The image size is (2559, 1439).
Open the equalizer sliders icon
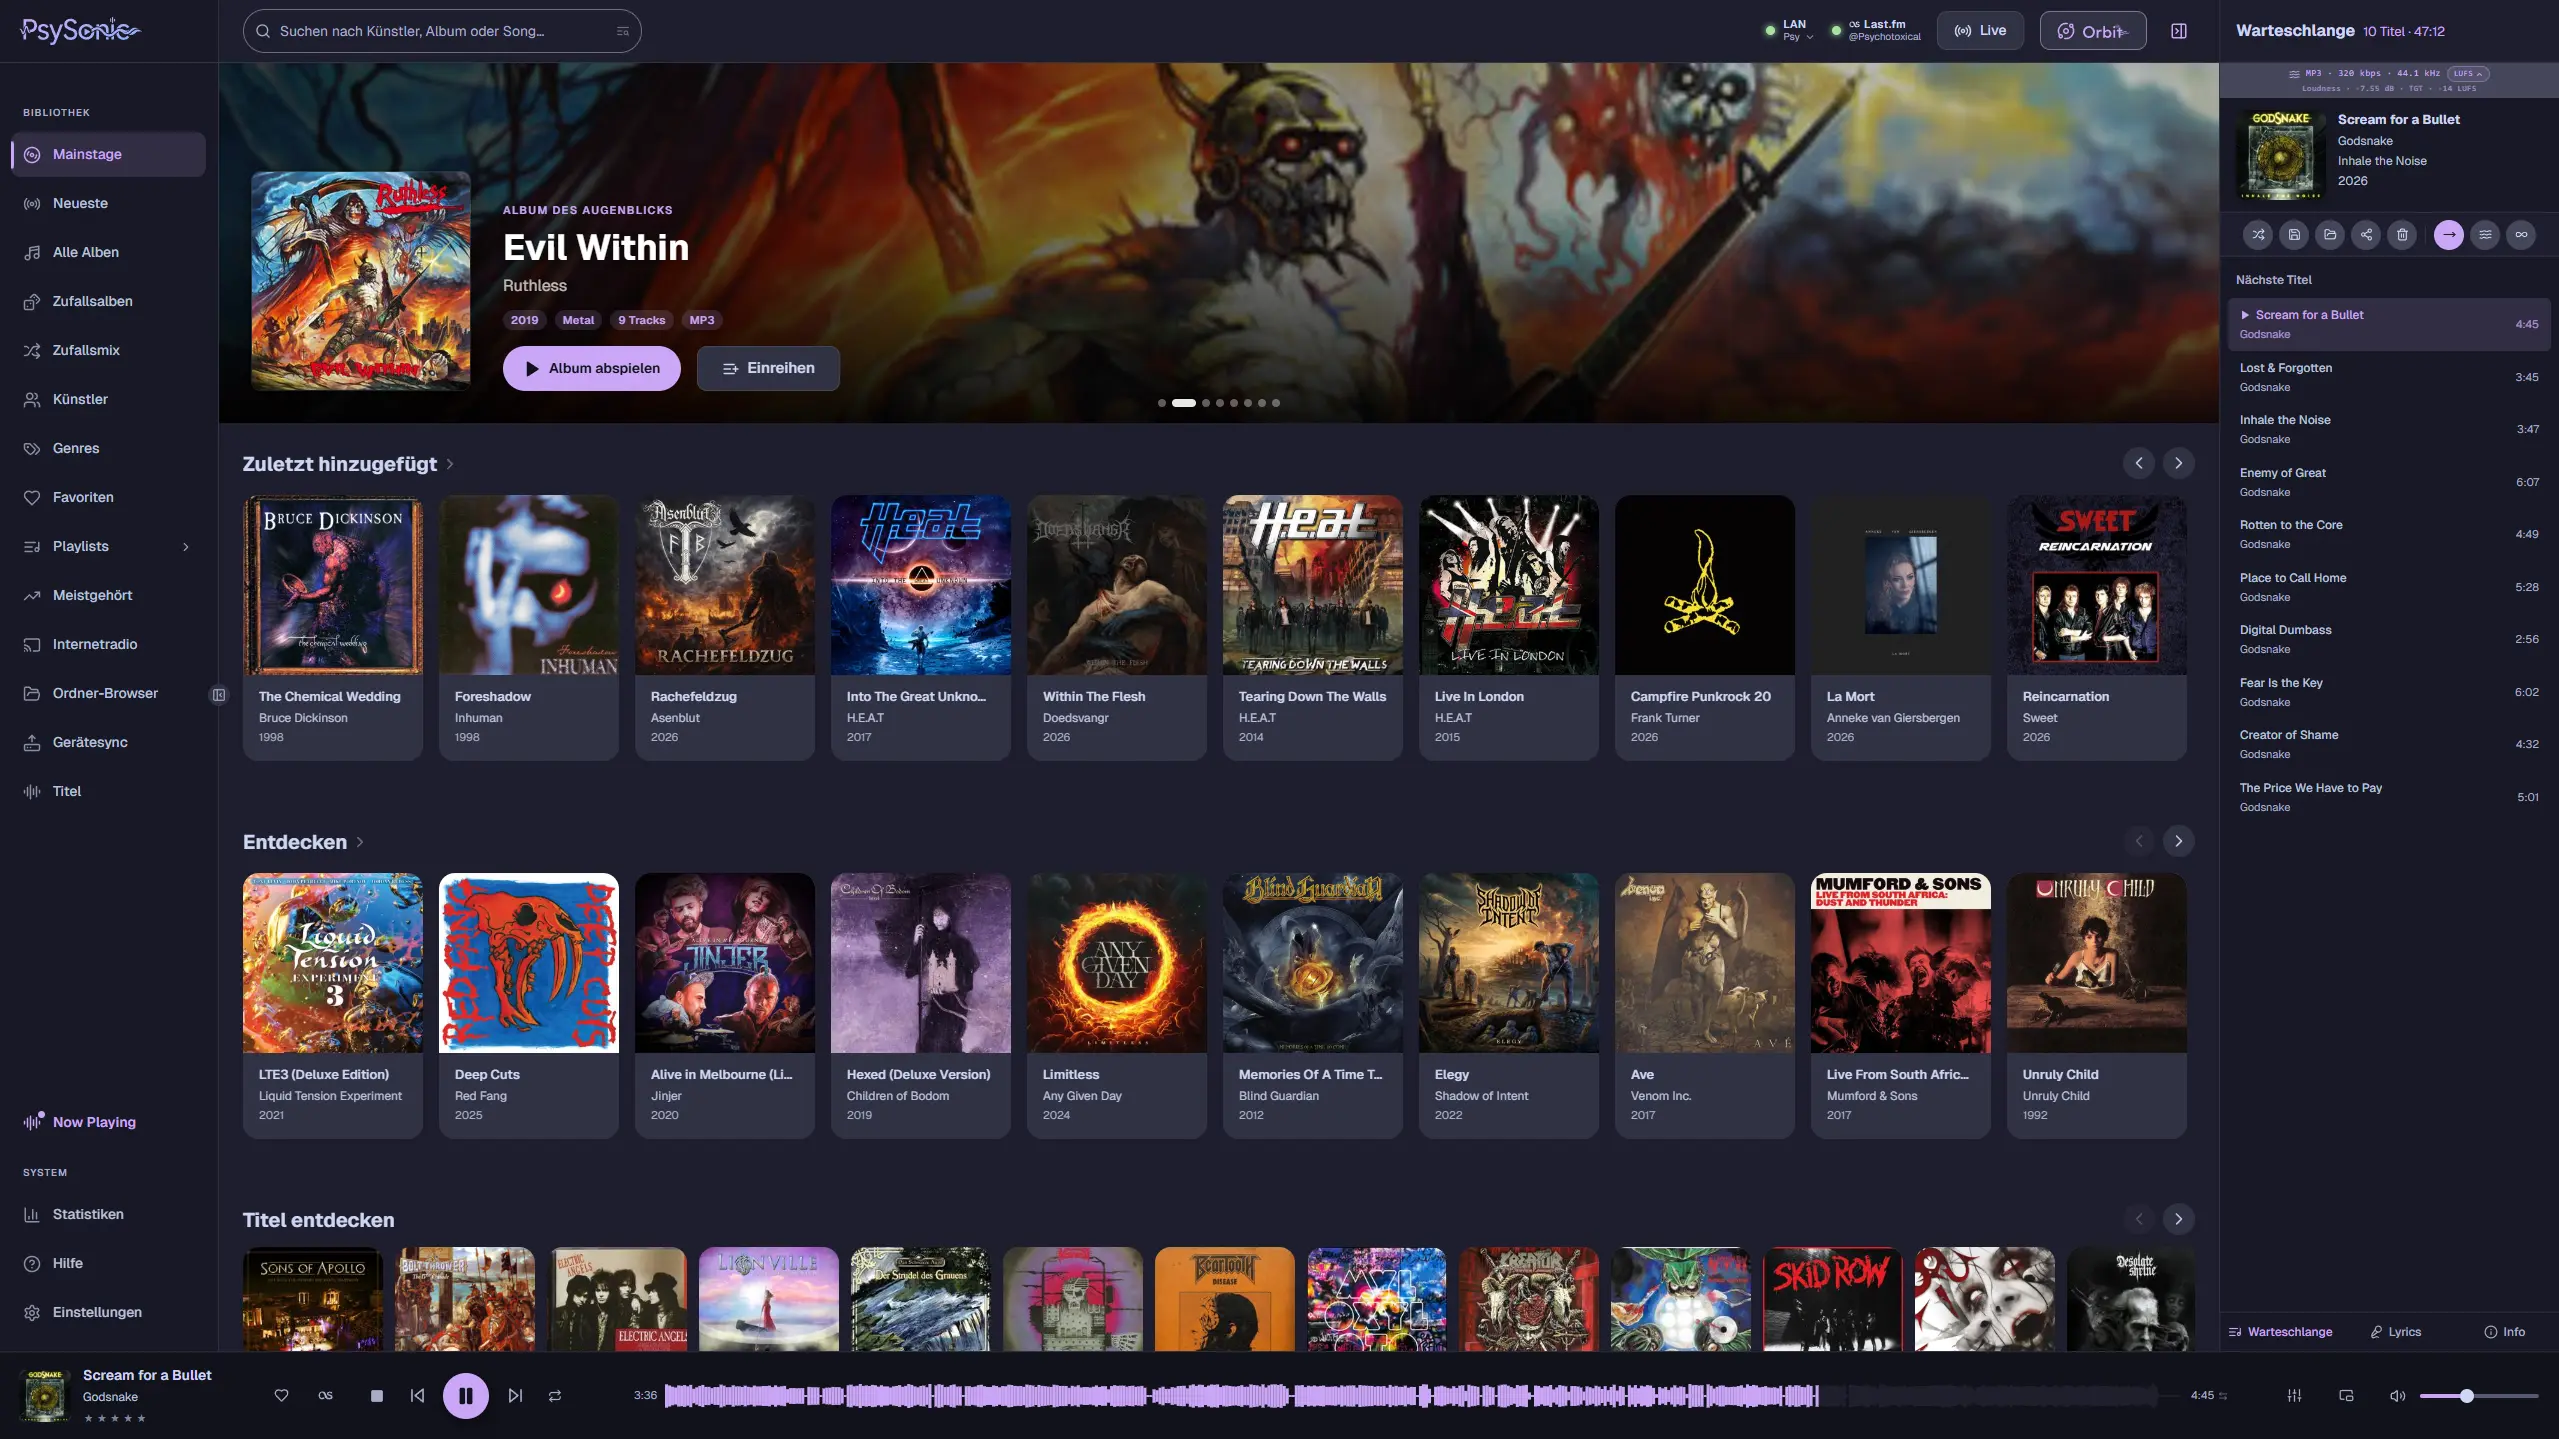[2295, 1396]
